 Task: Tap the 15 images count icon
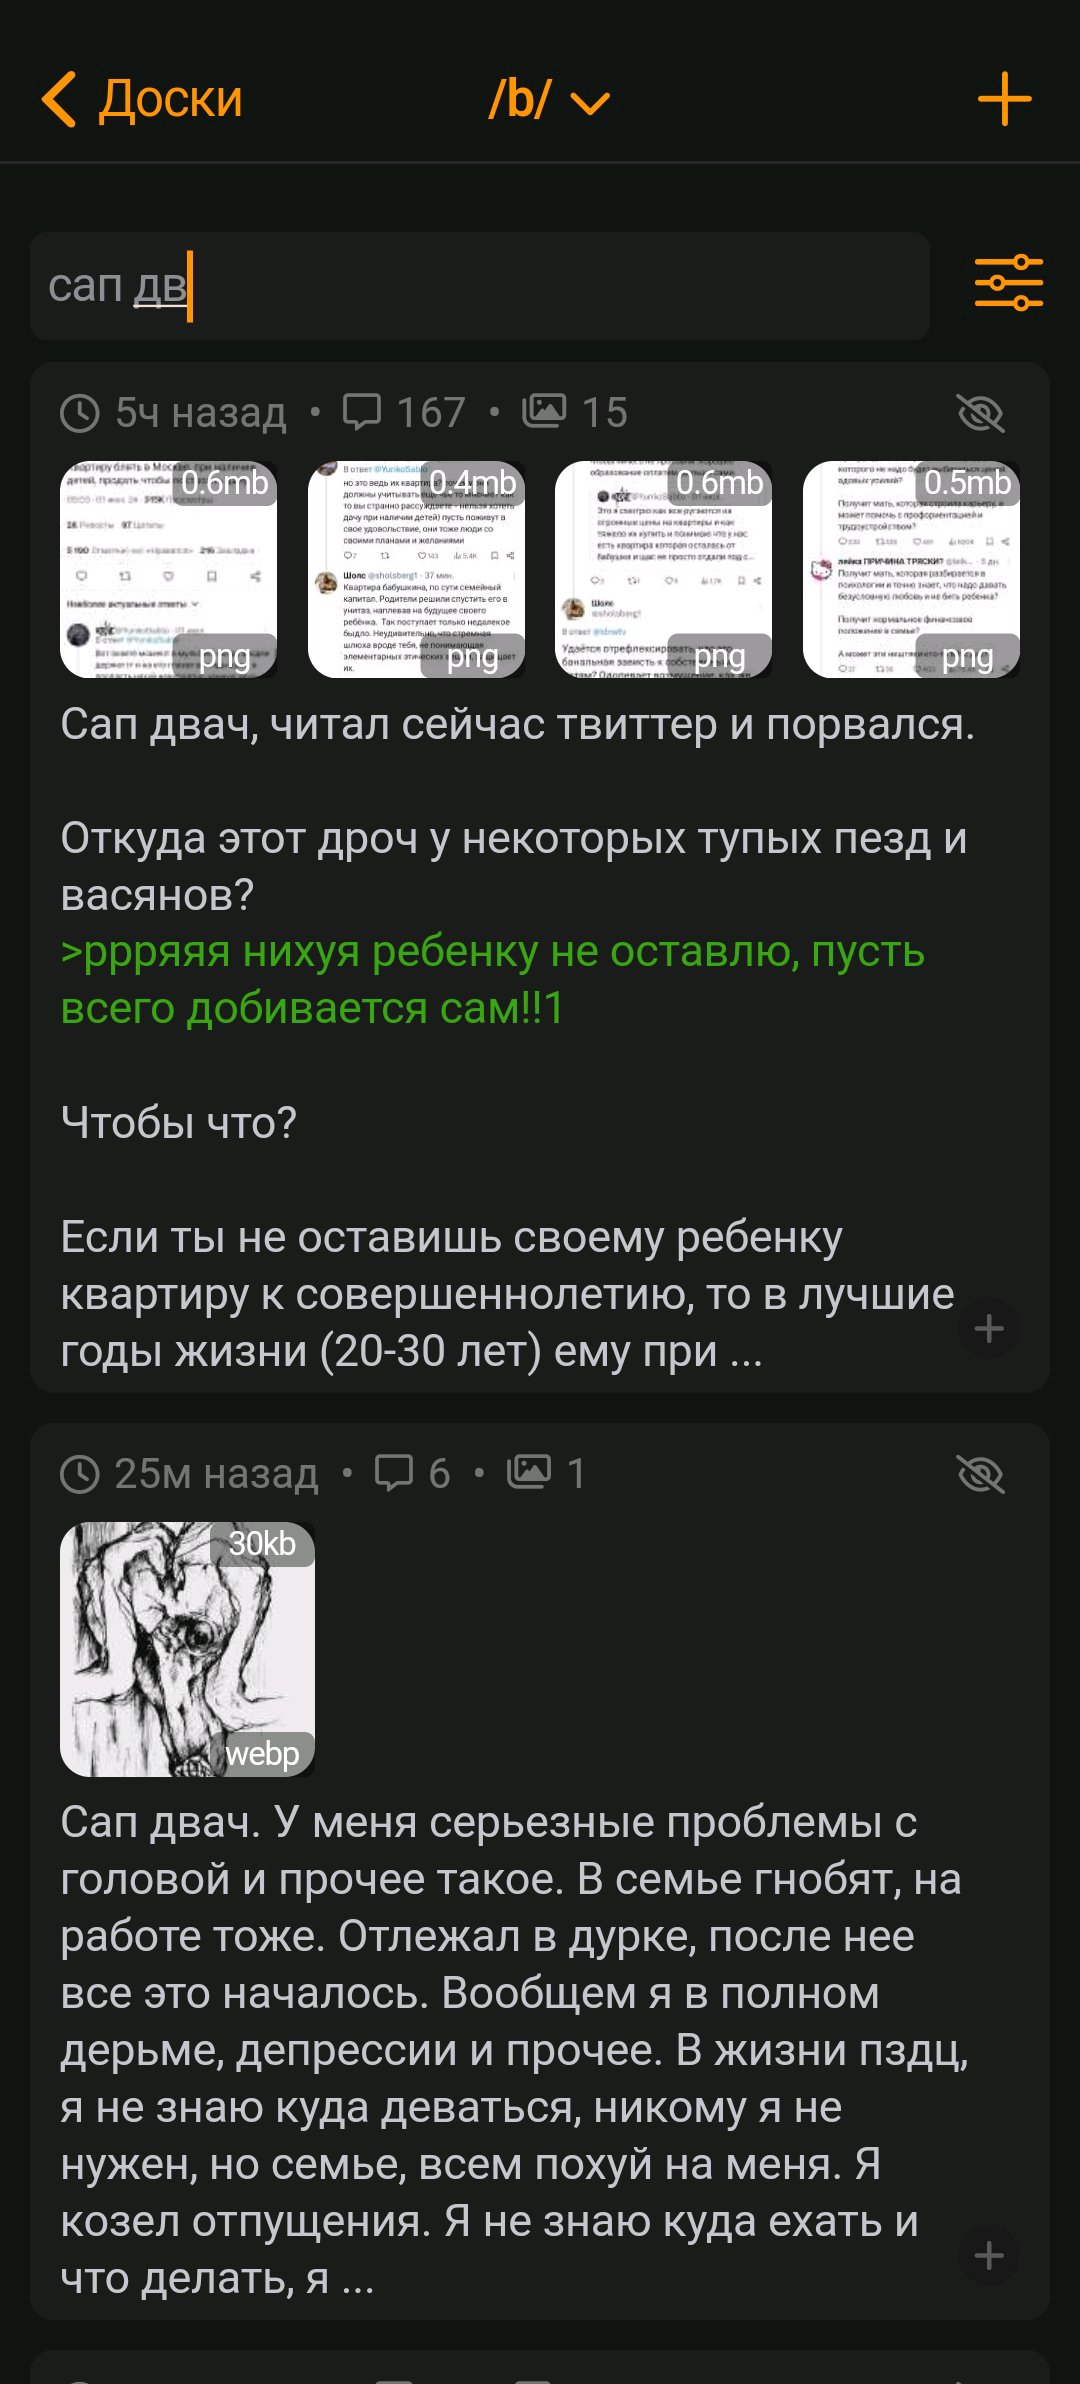pos(544,411)
